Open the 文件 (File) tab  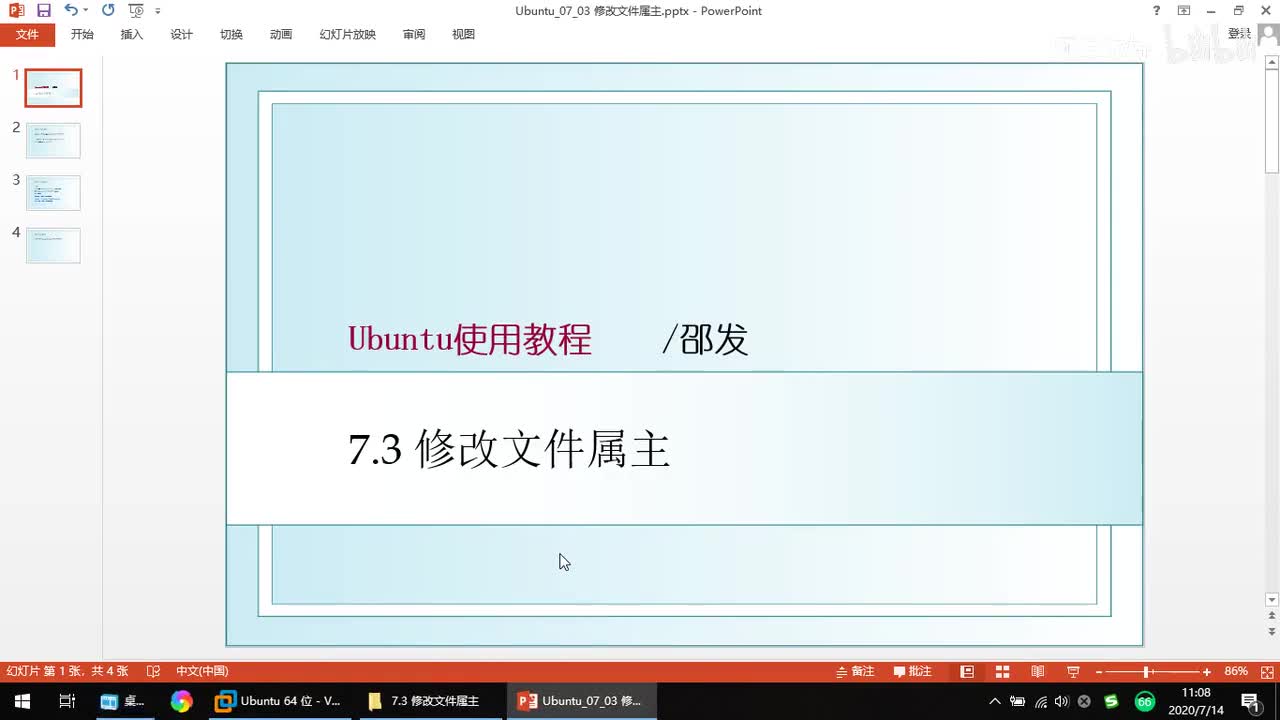27,34
